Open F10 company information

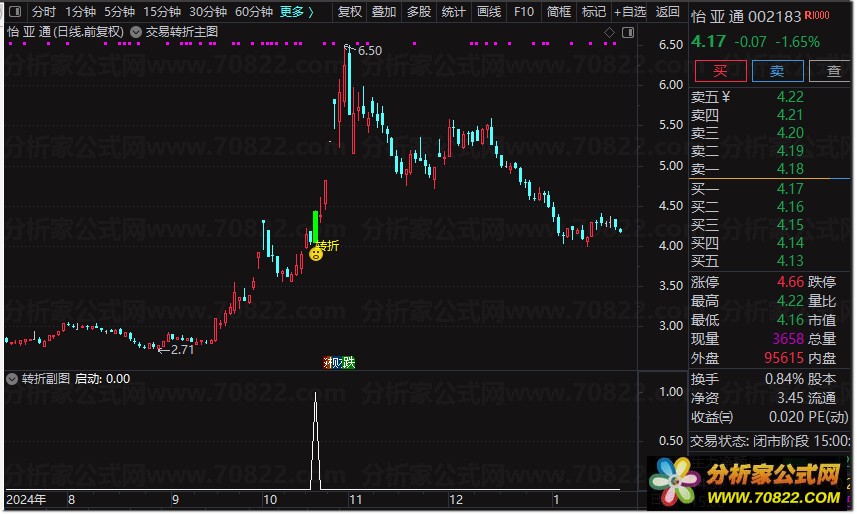[x=524, y=11]
